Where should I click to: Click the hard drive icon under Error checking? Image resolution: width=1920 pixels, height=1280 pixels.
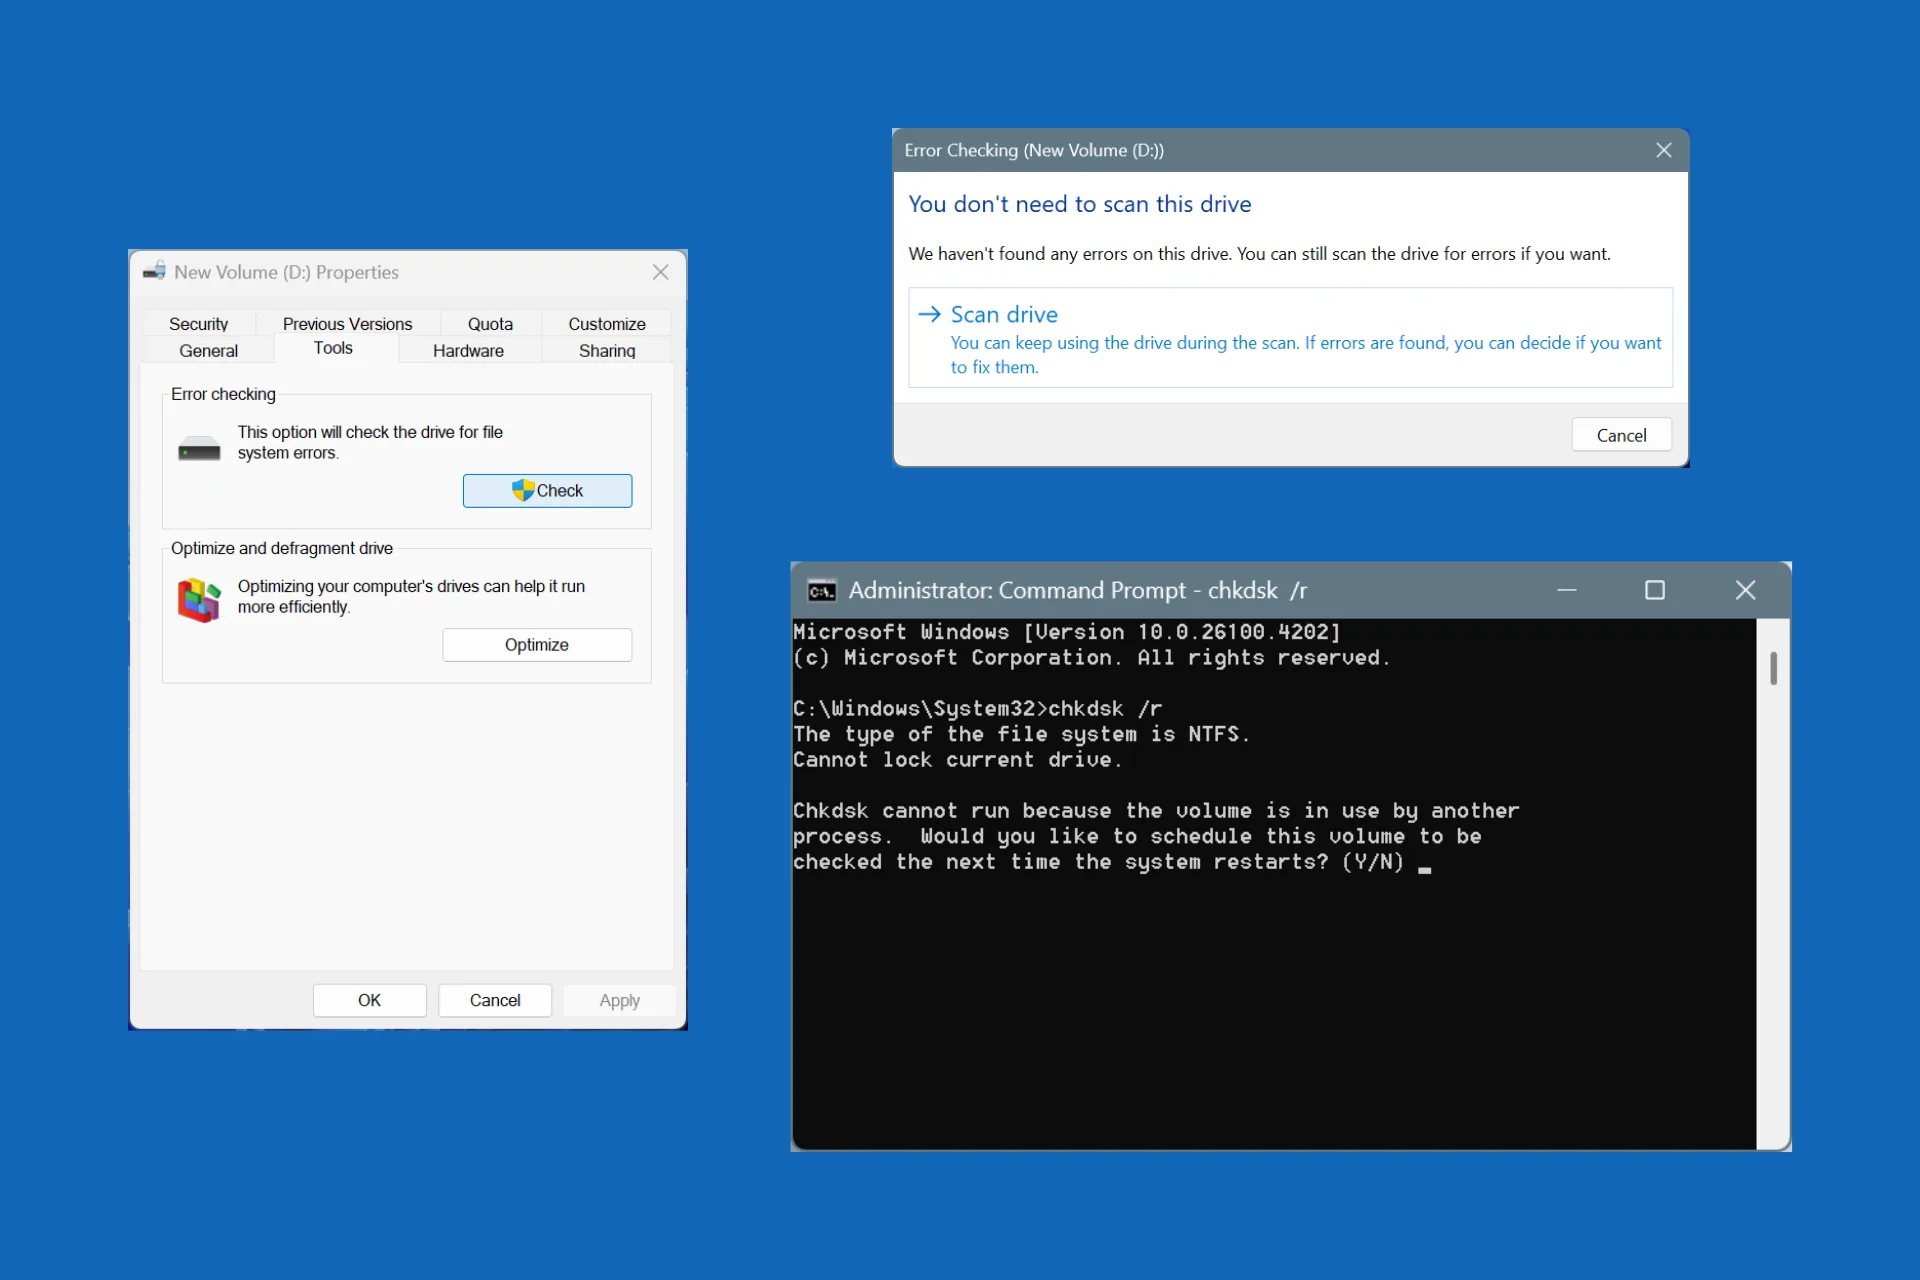tap(197, 447)
